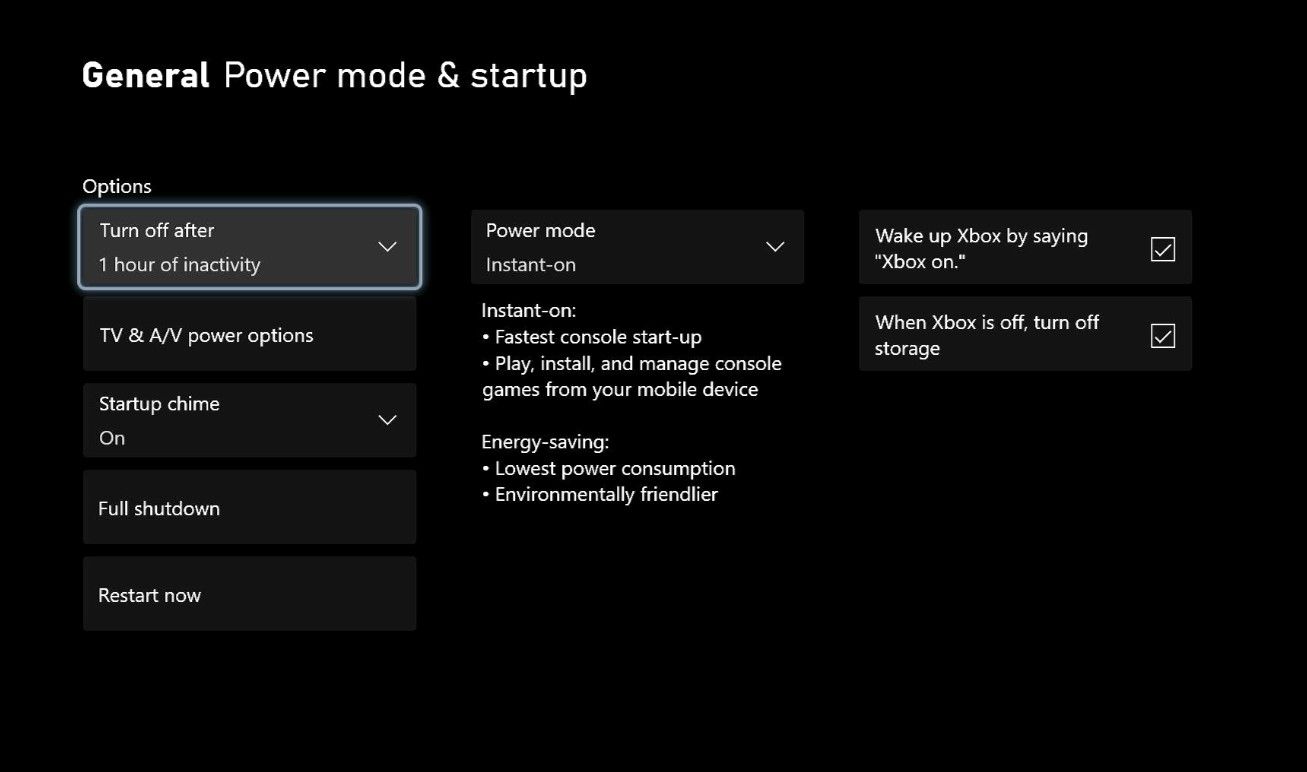Select Full shutdown

[249, 508]
